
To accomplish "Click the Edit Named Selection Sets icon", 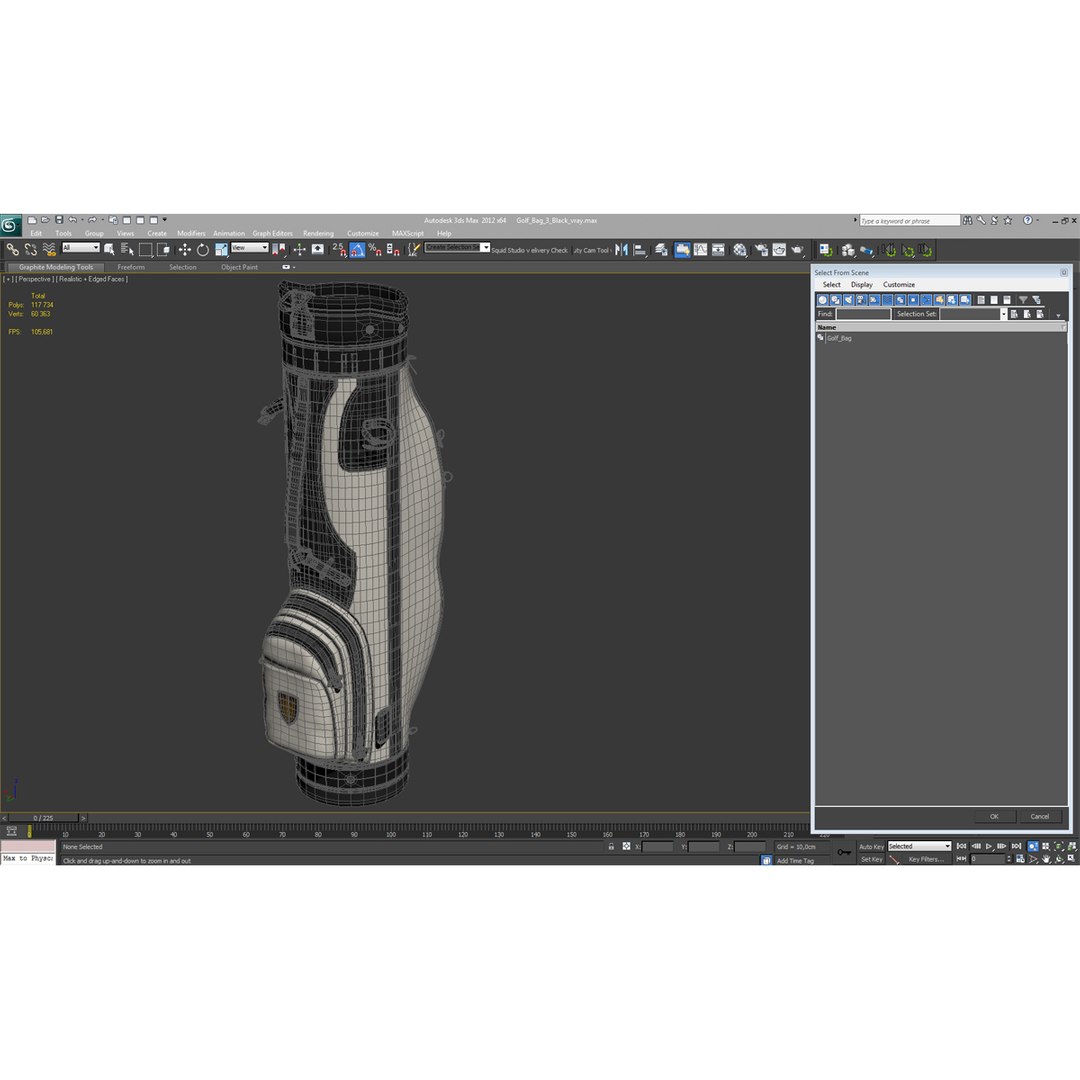I will click(413, 250).
